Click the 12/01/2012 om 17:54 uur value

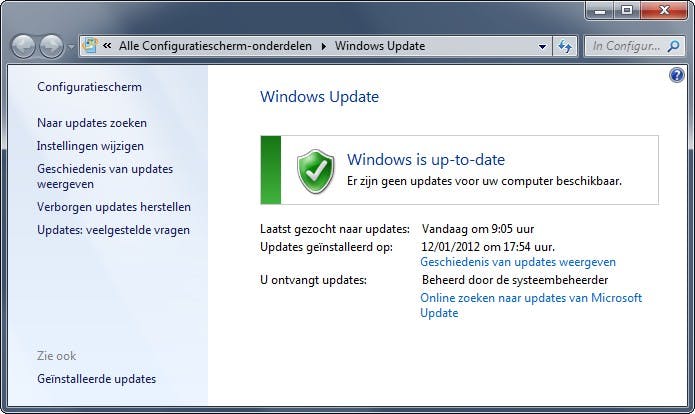[x=488, y=246]
